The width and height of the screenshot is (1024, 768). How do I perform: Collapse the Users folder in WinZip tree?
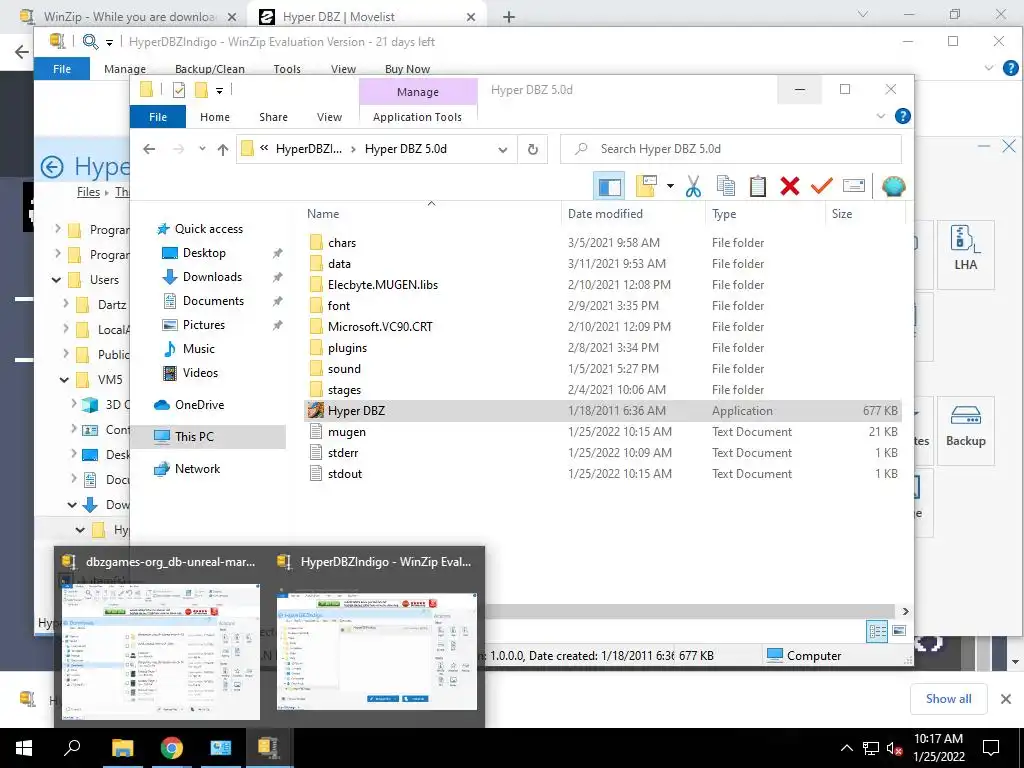coord(56,280)
